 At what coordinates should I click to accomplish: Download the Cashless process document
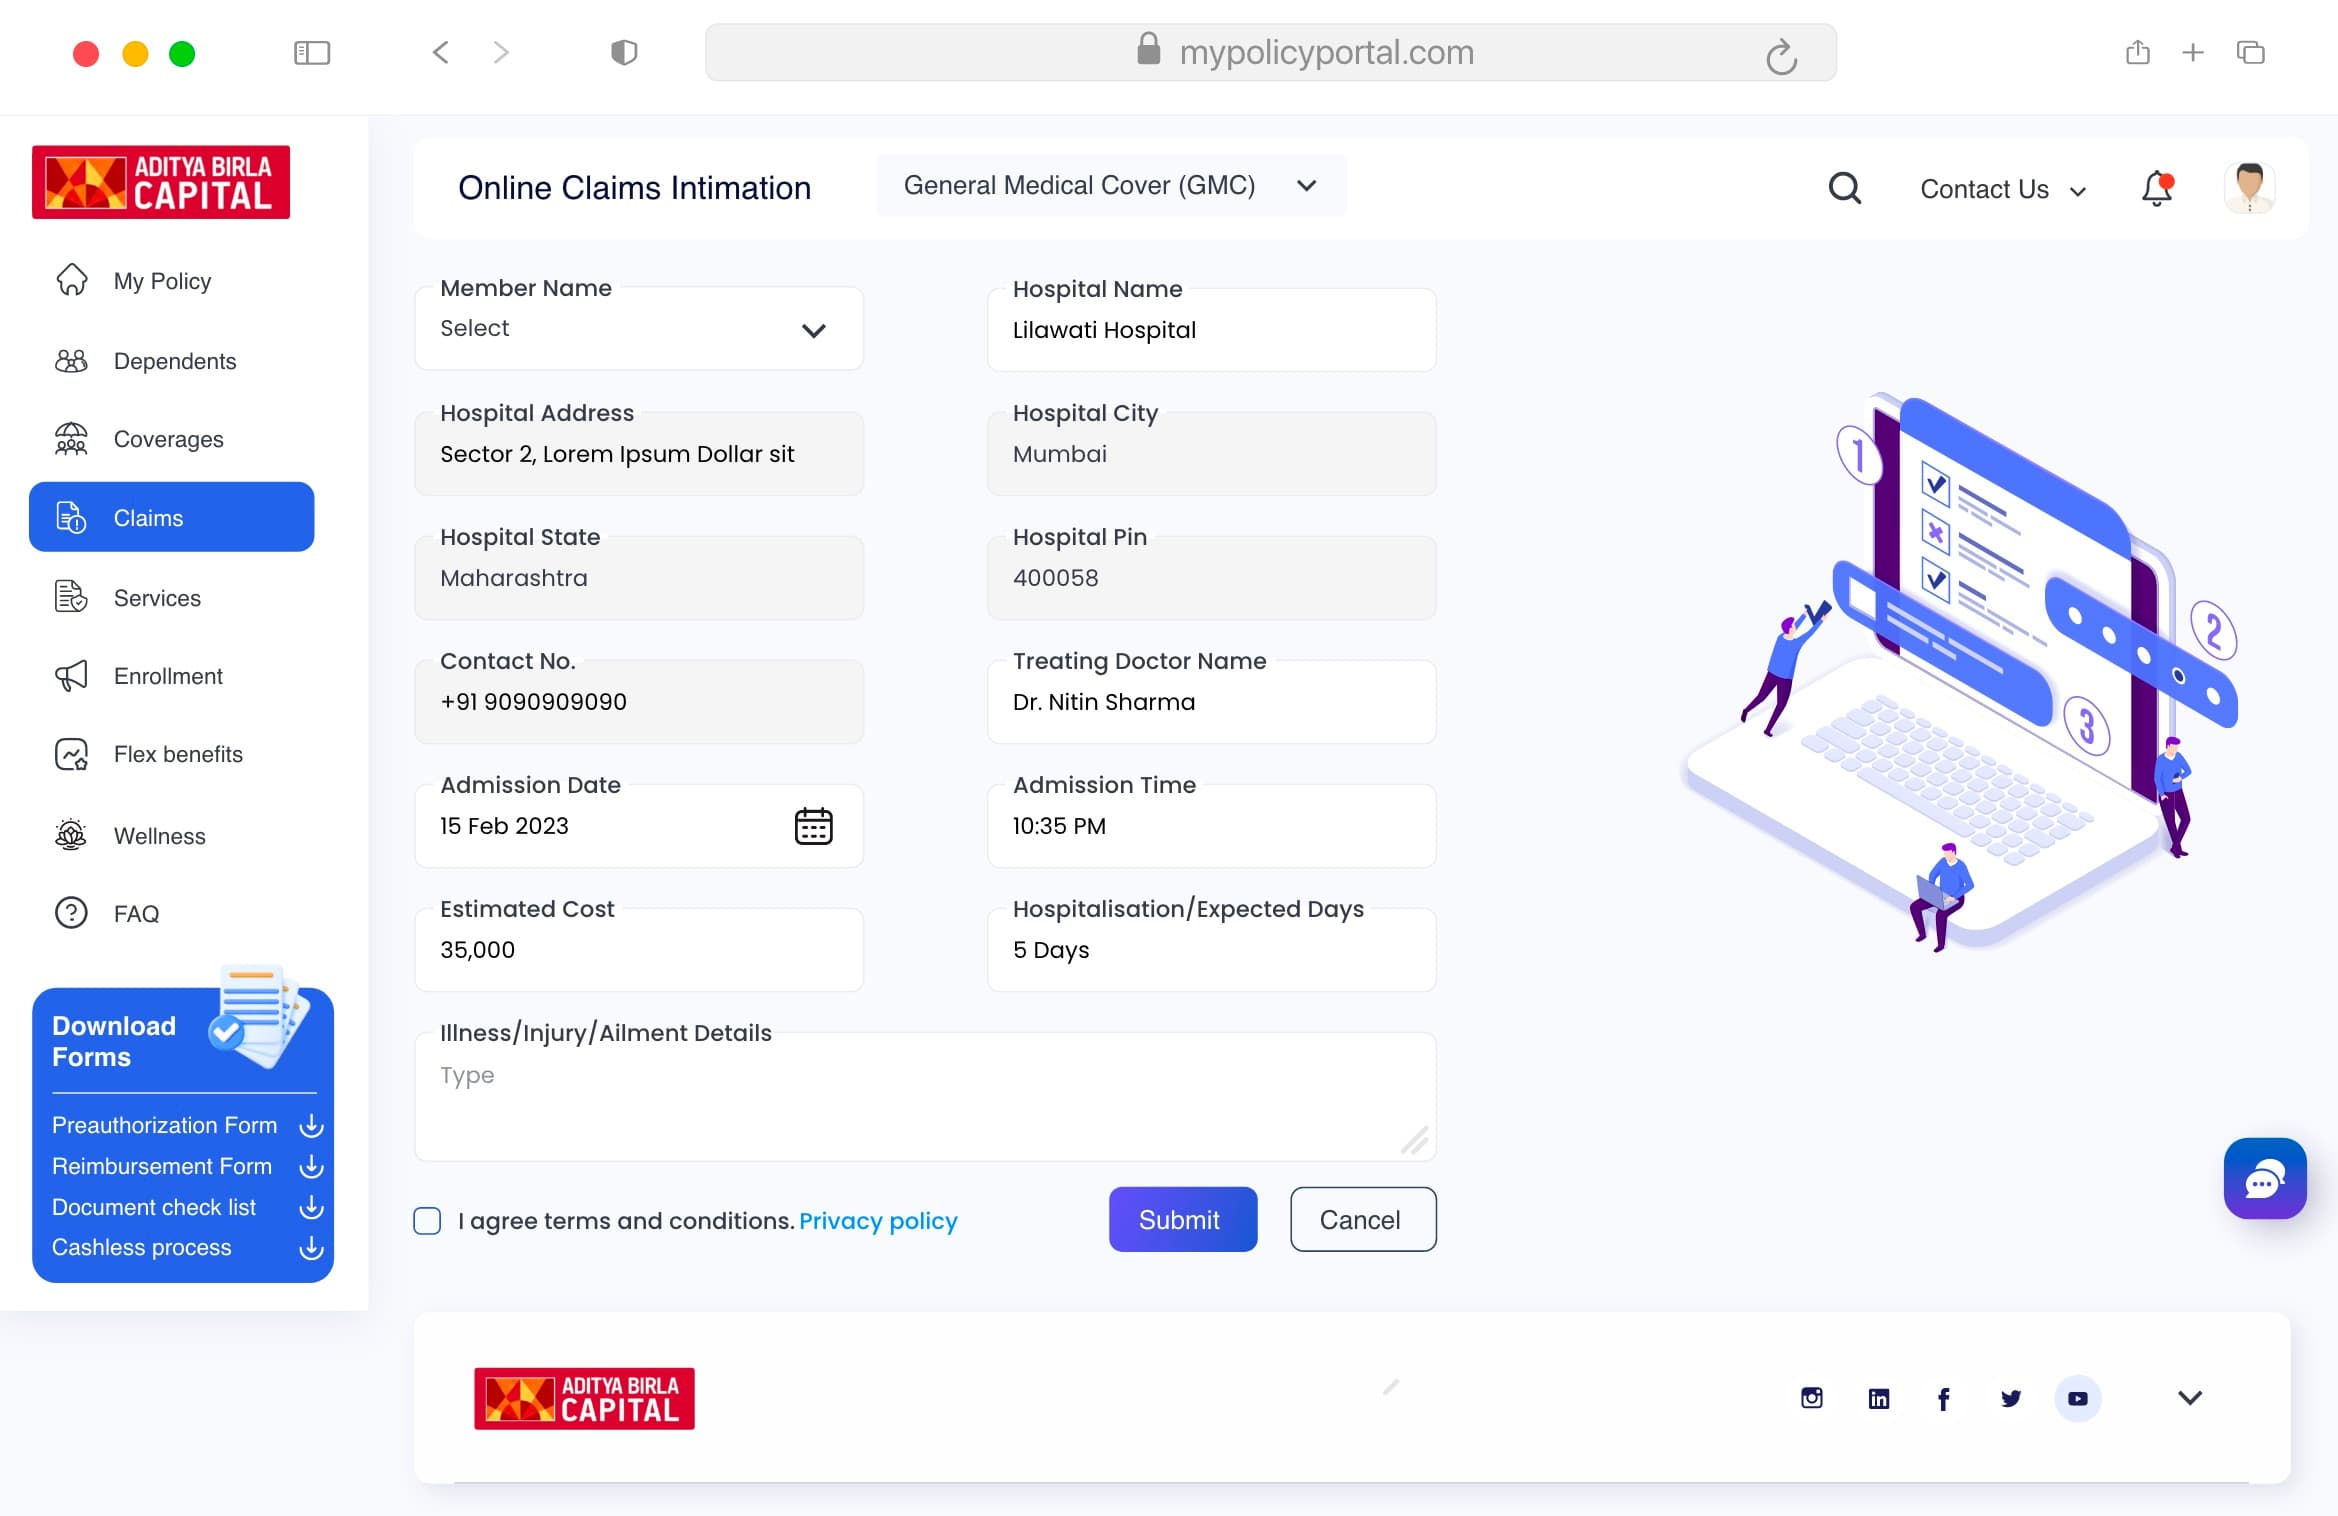311,1248
